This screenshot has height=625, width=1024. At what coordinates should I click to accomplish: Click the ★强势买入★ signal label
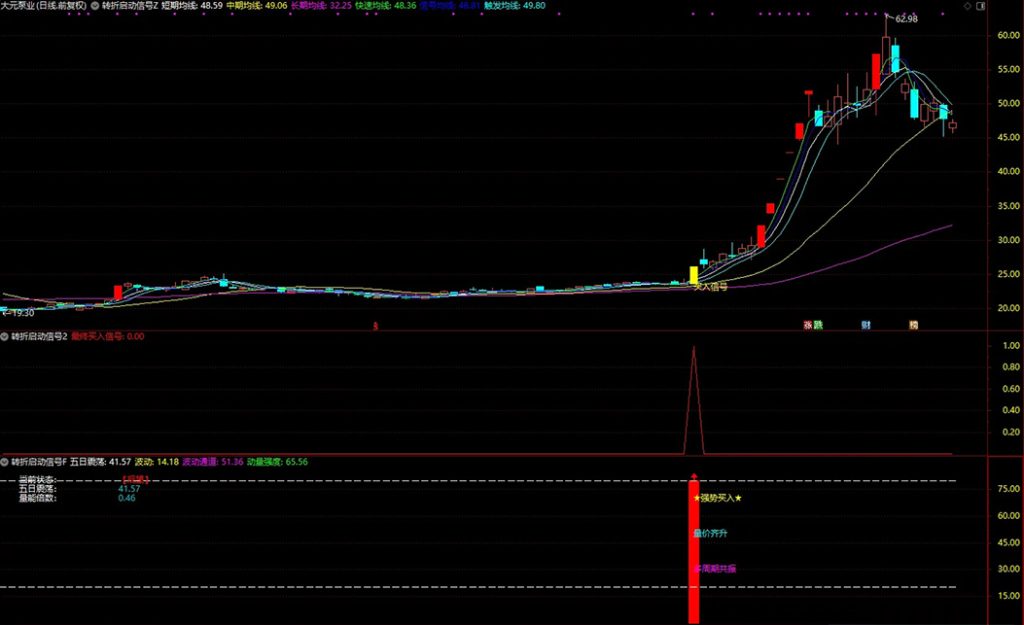718,498
